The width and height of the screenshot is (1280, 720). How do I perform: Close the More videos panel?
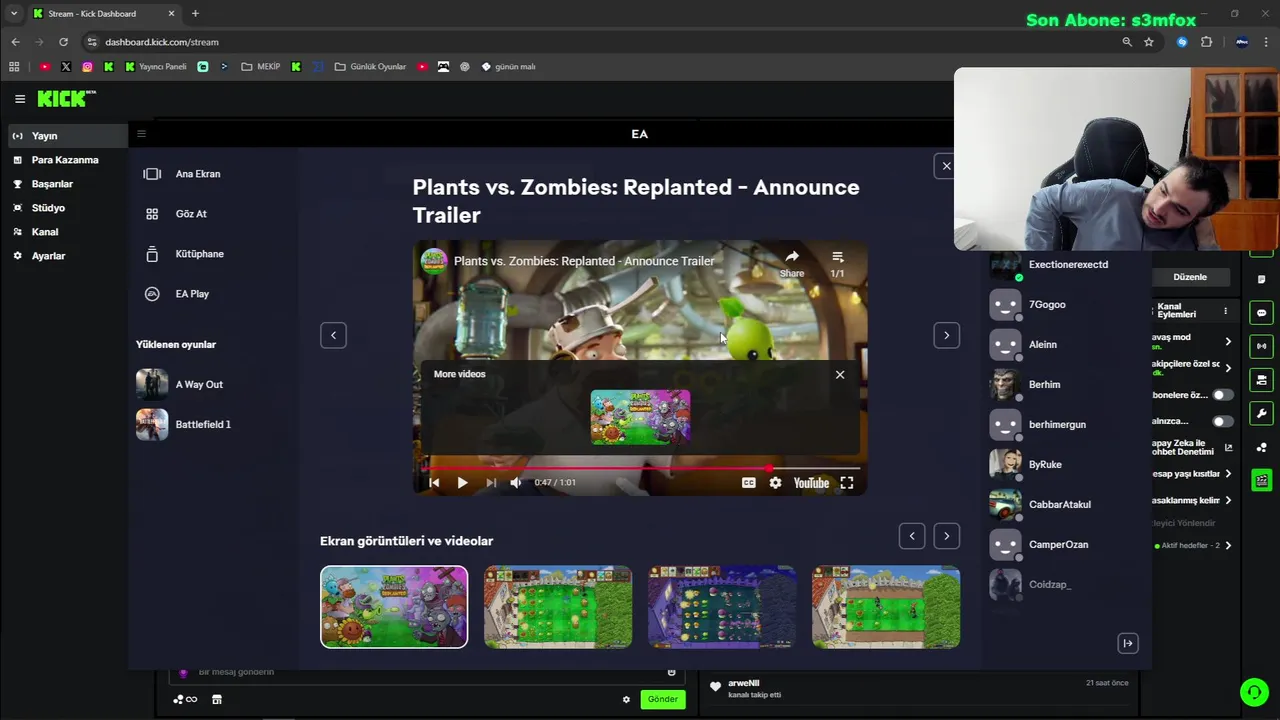(x=840, y=374)
